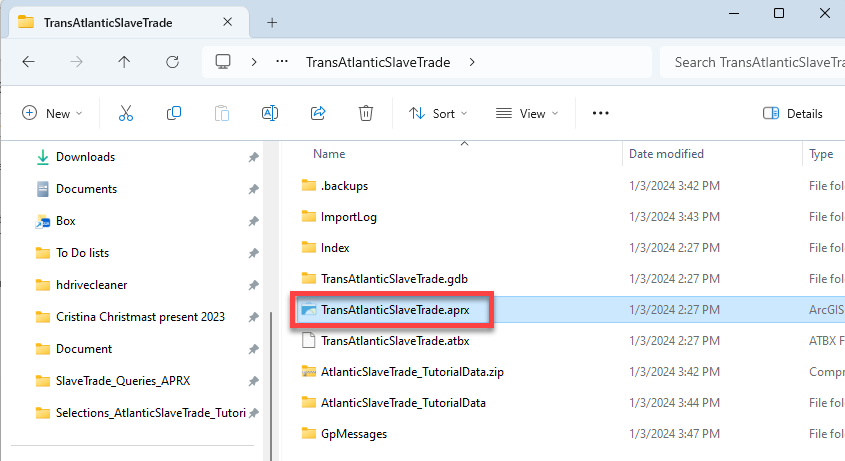Viewport: 845px width, 461px height.
Task: Open the View dropdown menu
Action: 527,113
